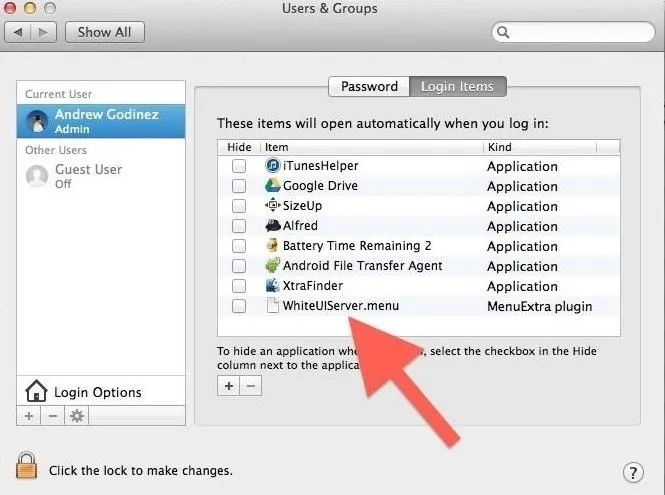Click the Login Options house icon
The width and height of the screenshot is (665, 495).
click(36, 391)
